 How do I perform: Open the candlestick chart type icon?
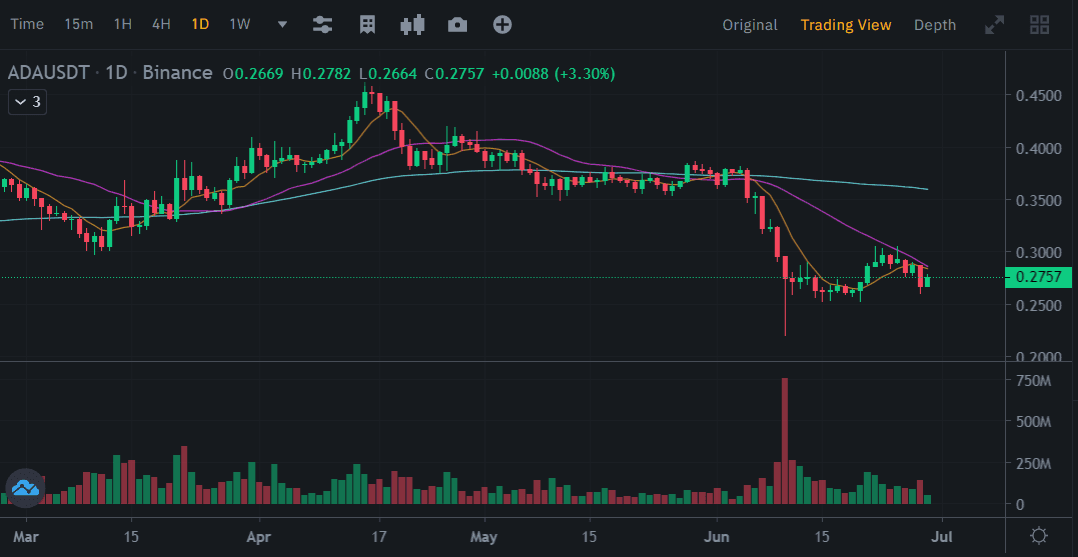(413, 25)
